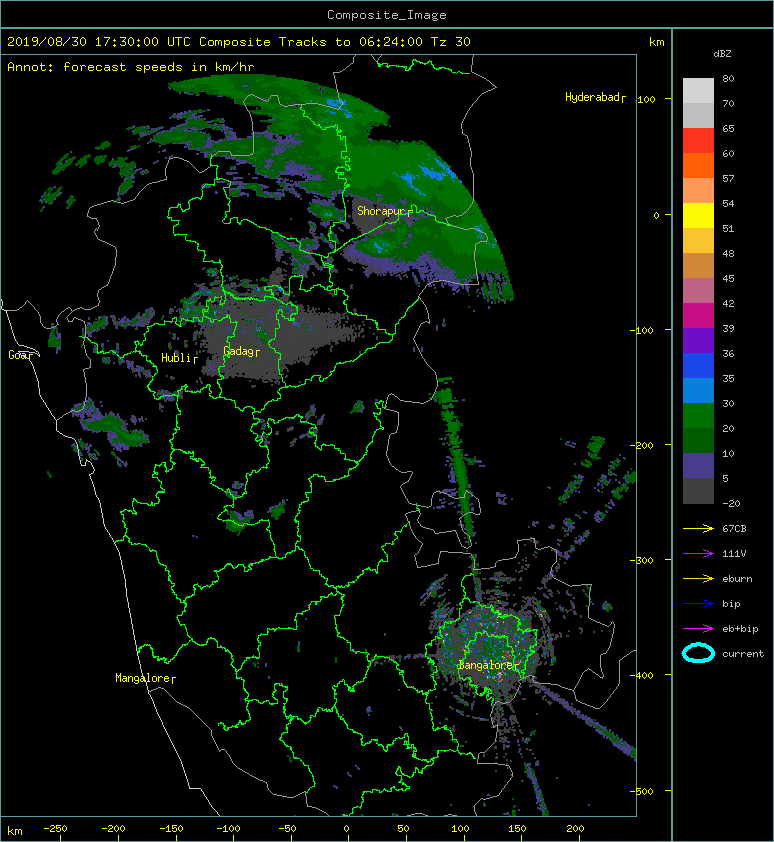Click the dark gray 5 dBZ swatch
Screen dimensions: 774x842
pyautogui.click(x=698, y=491)
